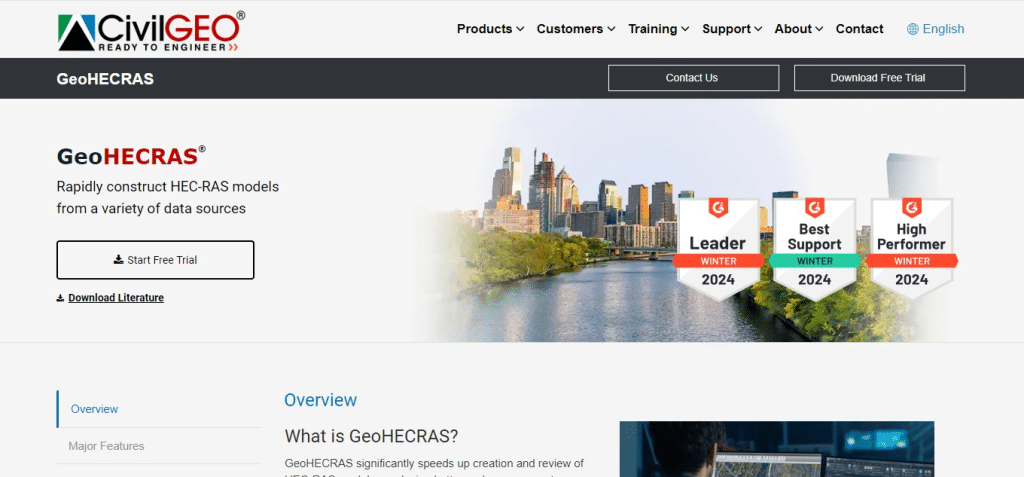
Task: Expand the Customers dropdown menu
Action: coord(576,29)
